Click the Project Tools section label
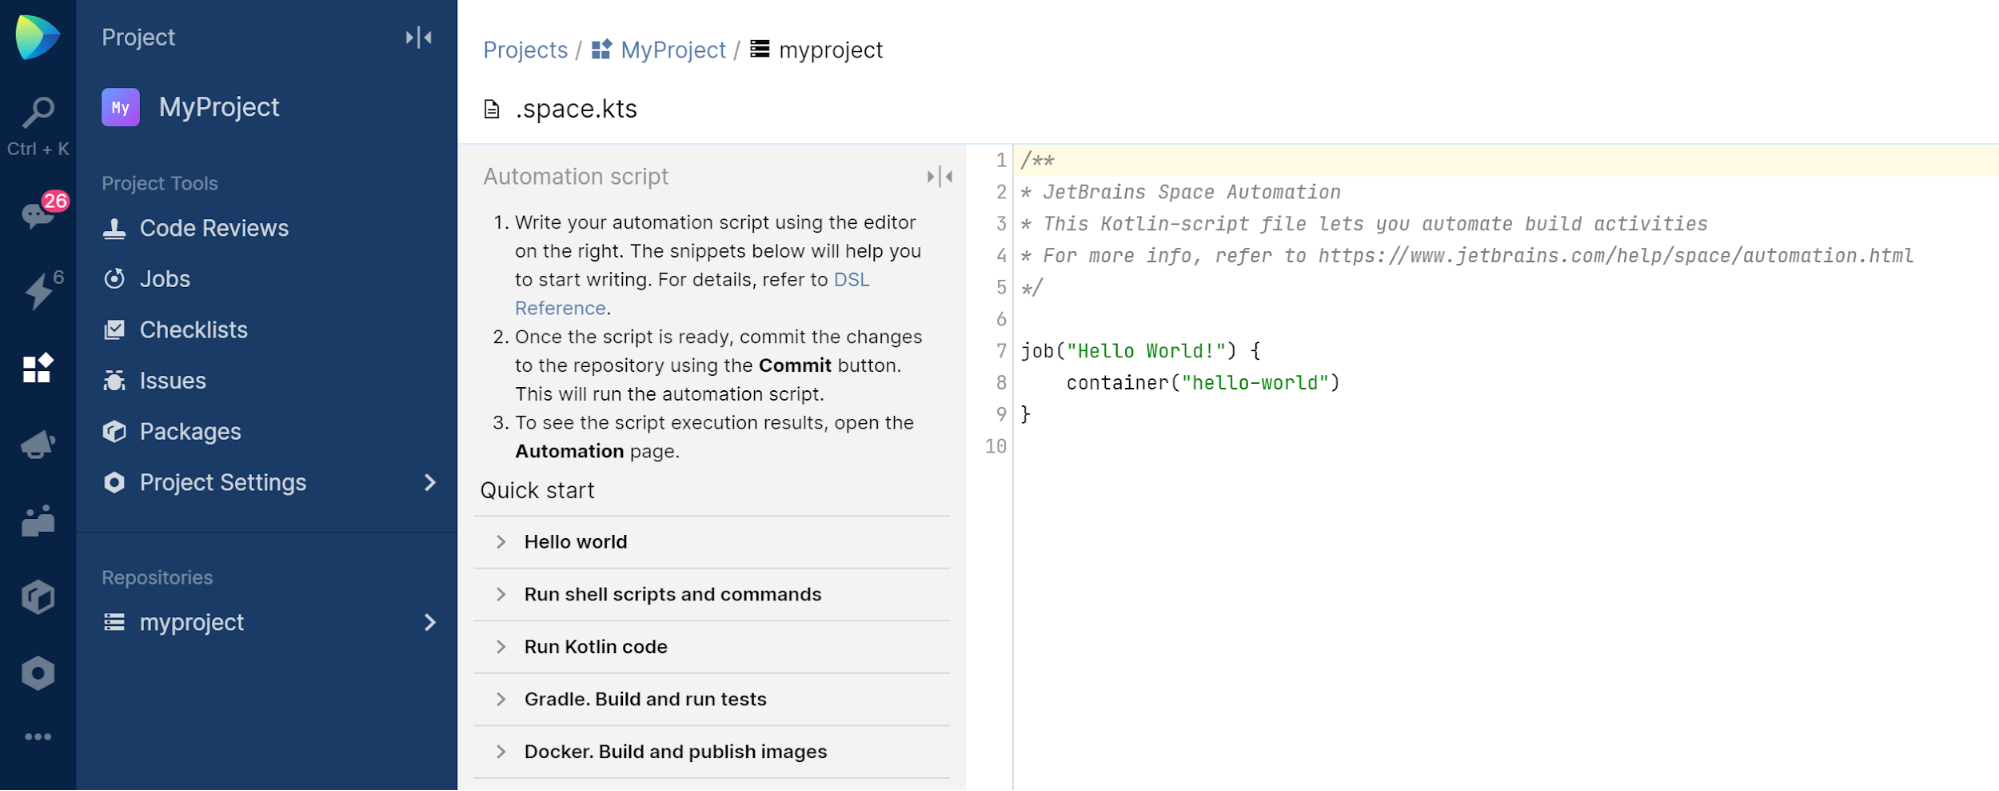 [x=160, y=183]
